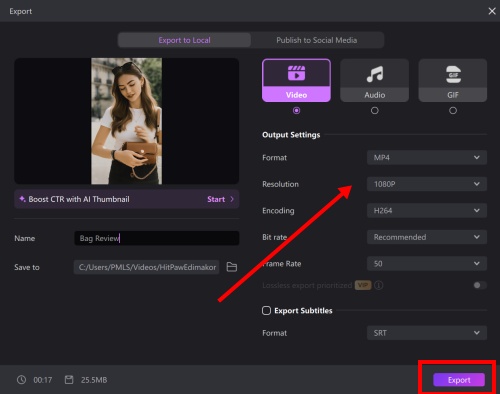Viewport: 500px width, 394px height.
Task: Click the file size disk icon in footer
Action: click(69, 380)
